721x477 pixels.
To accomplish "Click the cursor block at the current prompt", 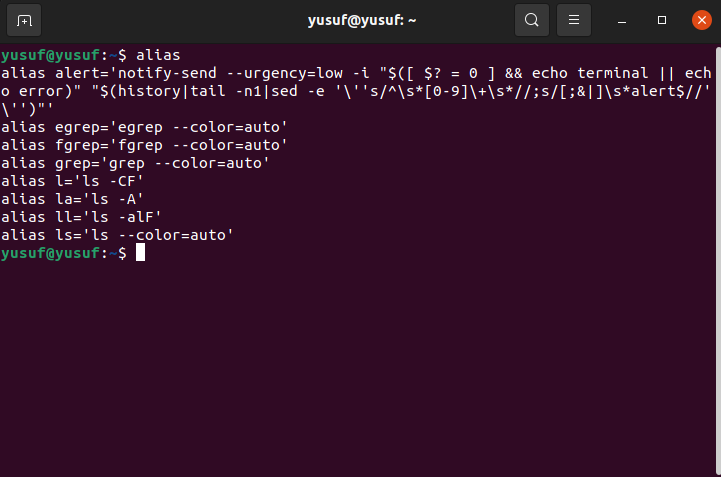I will pos(140,253).
